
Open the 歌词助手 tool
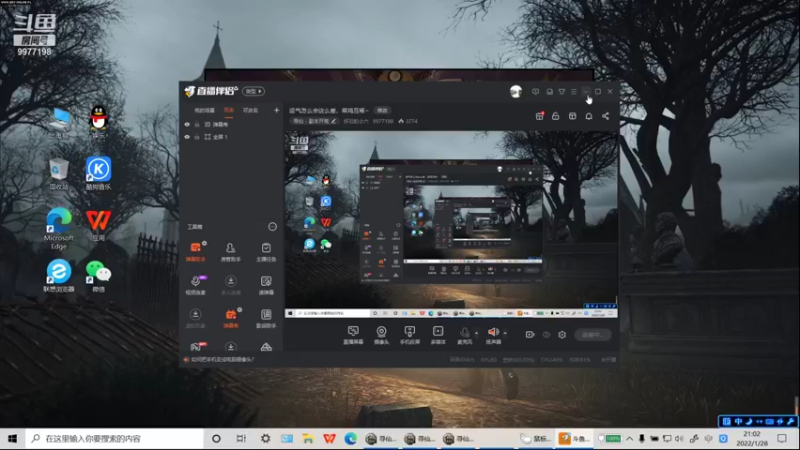pos(266,318)
